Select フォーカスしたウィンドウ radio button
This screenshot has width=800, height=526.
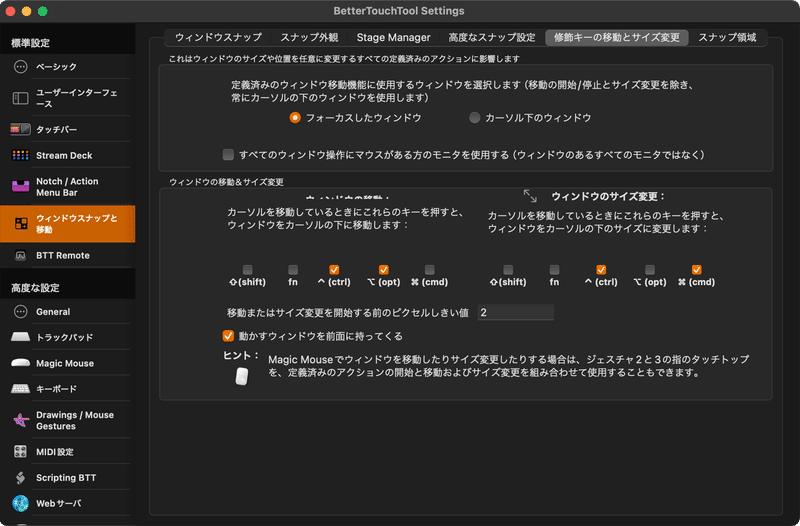[295, 118]
